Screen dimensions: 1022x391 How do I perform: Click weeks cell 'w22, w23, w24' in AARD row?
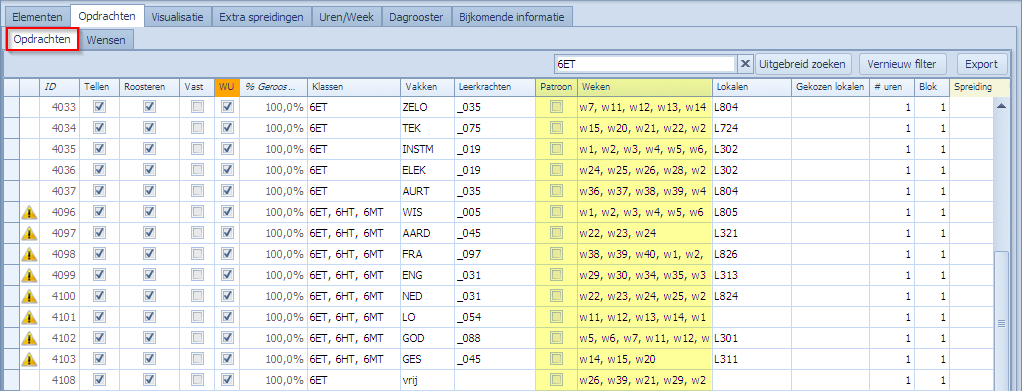(644, 233)
